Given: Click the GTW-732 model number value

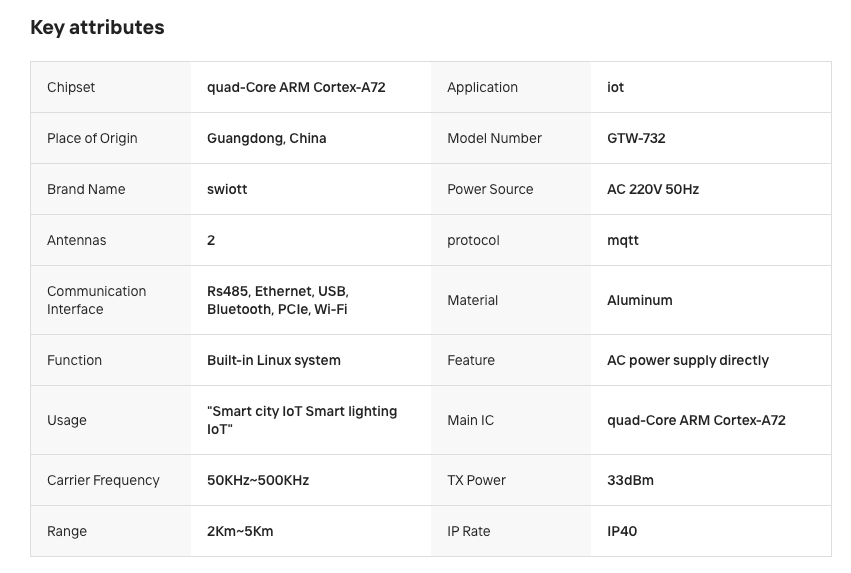Looking at the screenshot, I should (636, 138).
